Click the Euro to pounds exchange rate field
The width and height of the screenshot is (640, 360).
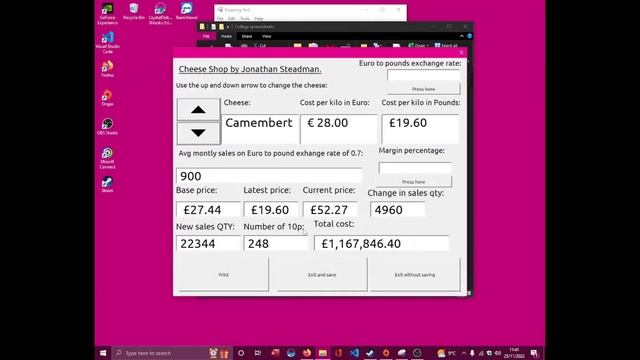423,76
